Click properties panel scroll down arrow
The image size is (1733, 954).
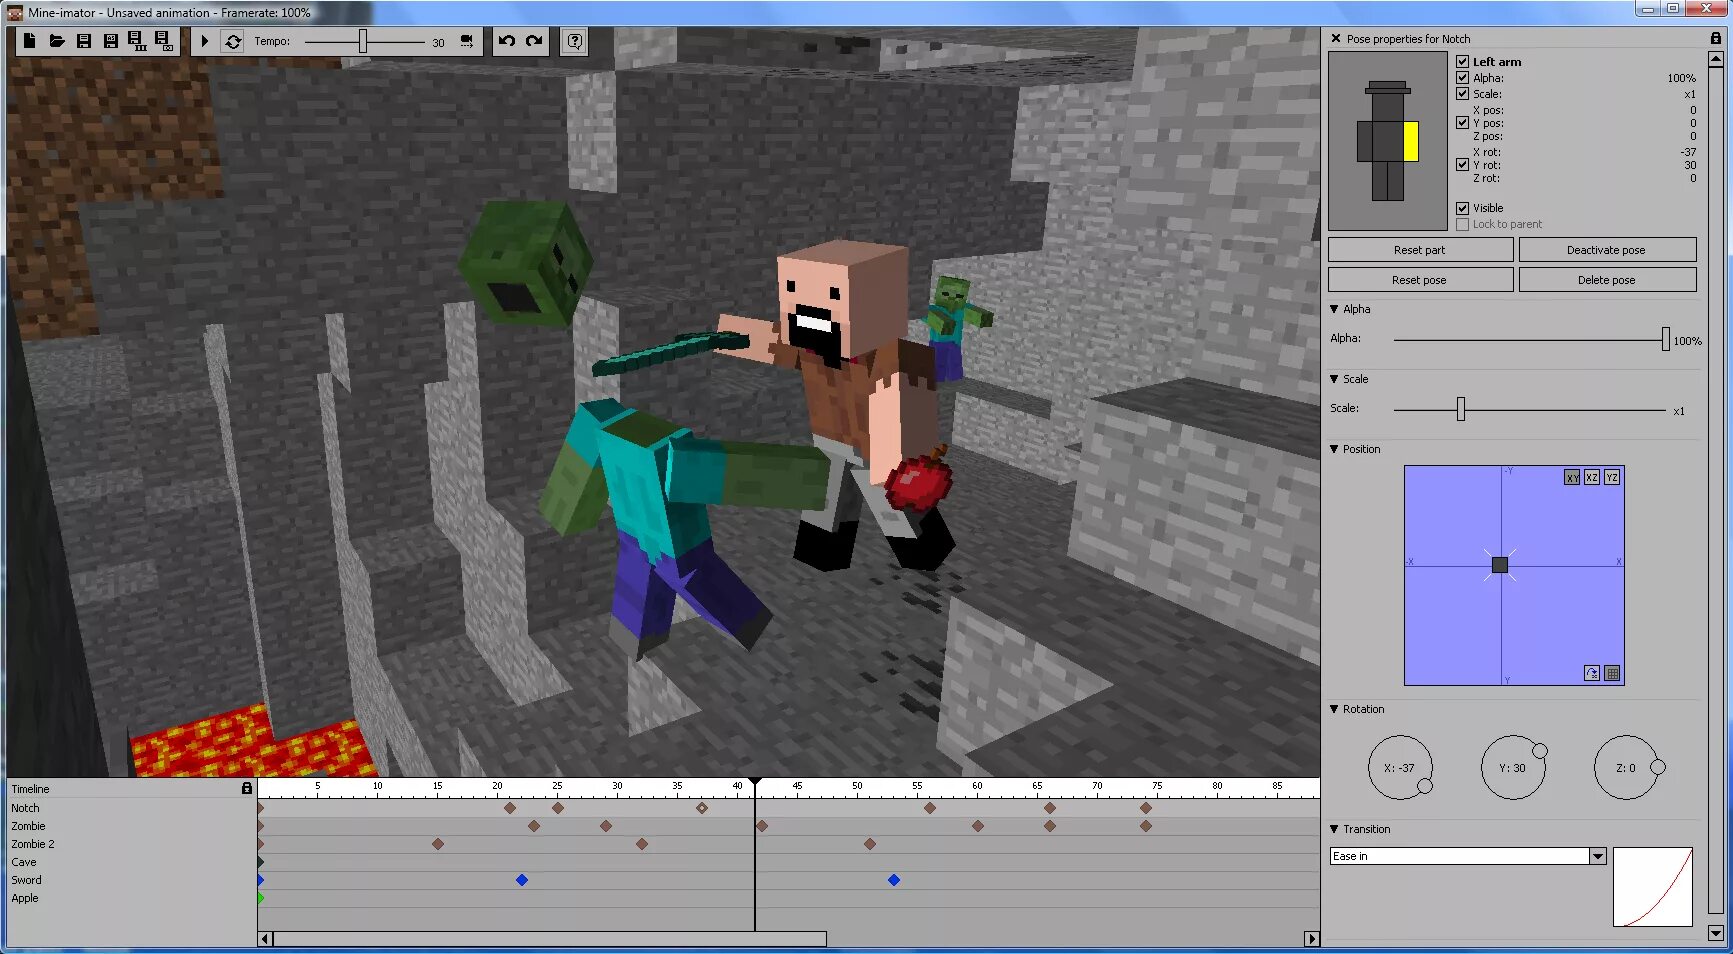pyautogui.click(x=1716, y=933)
